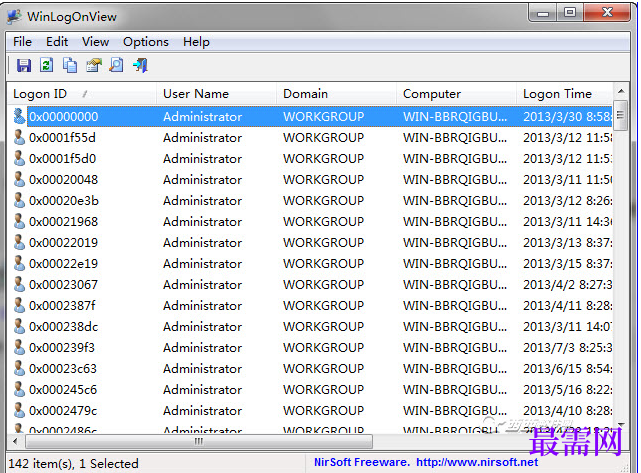The height and width of the screenshot is (473, 641).
Task: Select Logon ID 0x000238dc
Action: 63,327
